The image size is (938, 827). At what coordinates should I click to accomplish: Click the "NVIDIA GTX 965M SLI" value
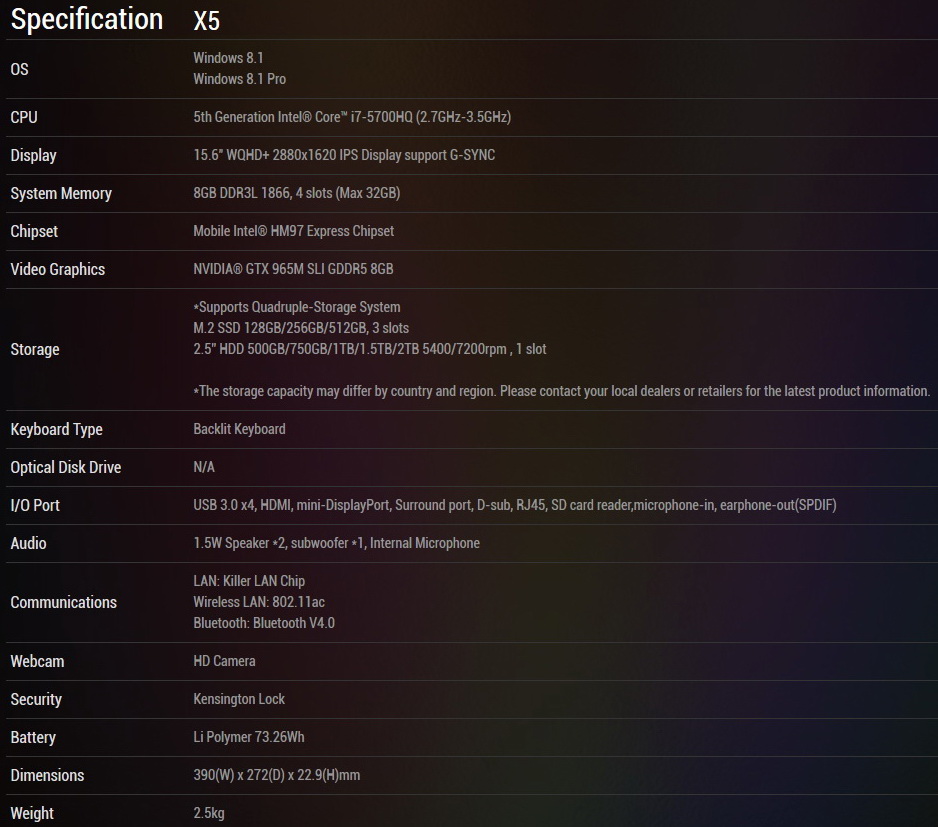(293, 269)
